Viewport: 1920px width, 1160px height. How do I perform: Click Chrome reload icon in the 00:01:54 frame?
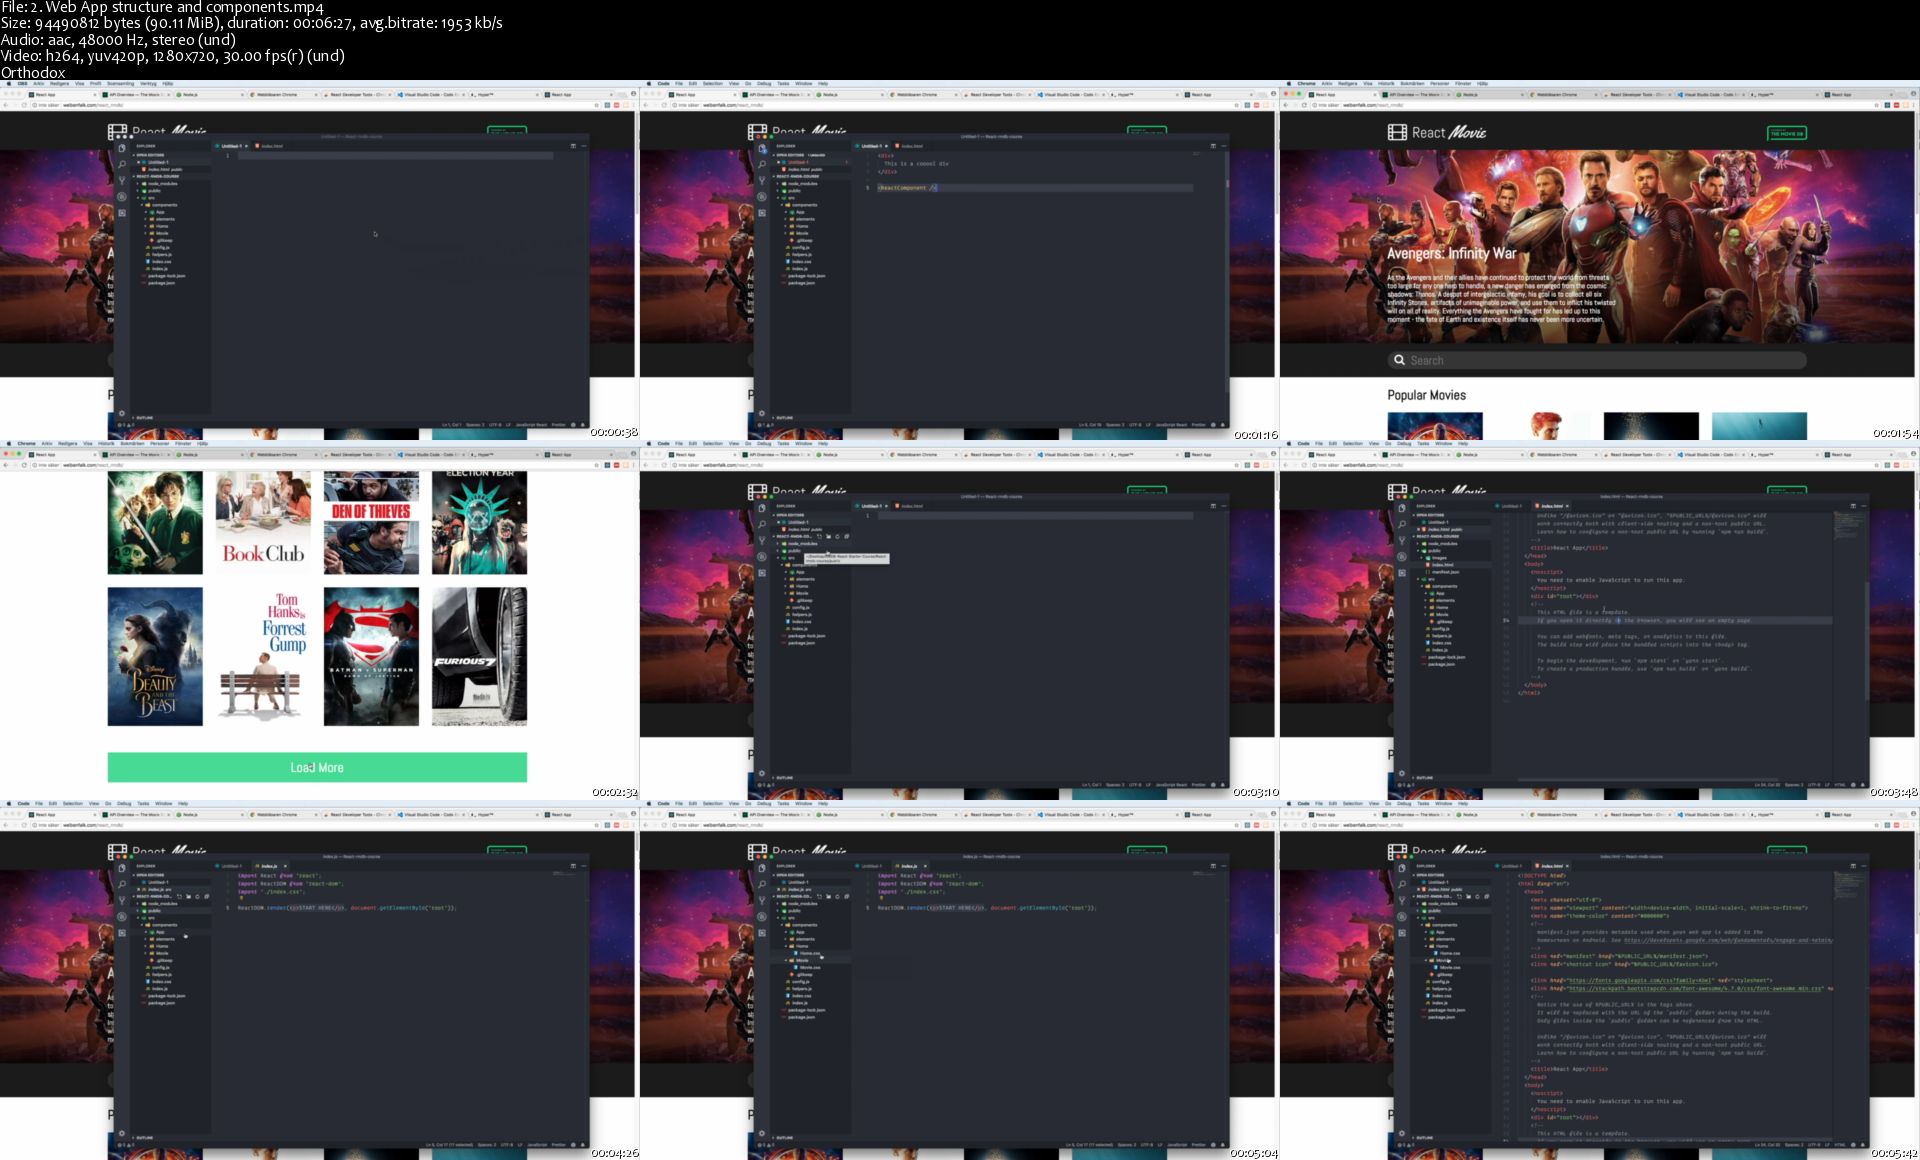pyautogui.click(x=1304, y=104)
